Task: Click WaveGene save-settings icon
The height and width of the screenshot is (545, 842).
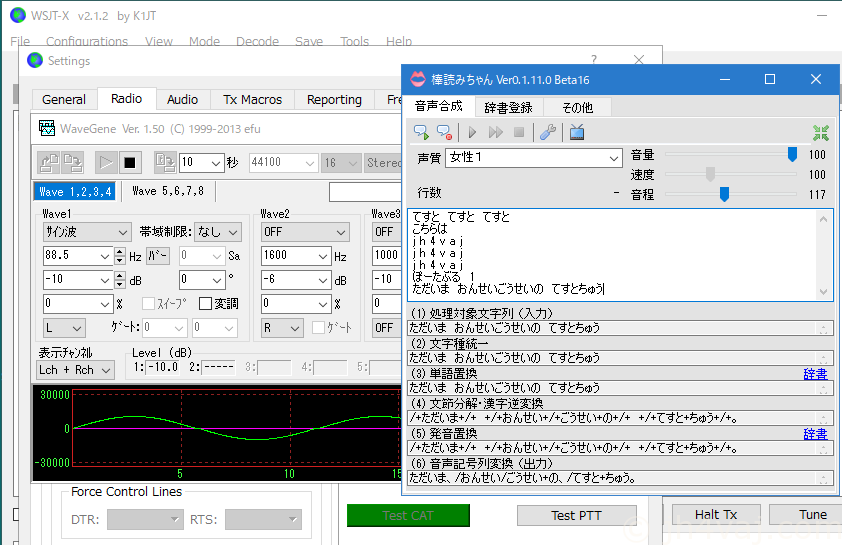Action: tap(72, 163)
